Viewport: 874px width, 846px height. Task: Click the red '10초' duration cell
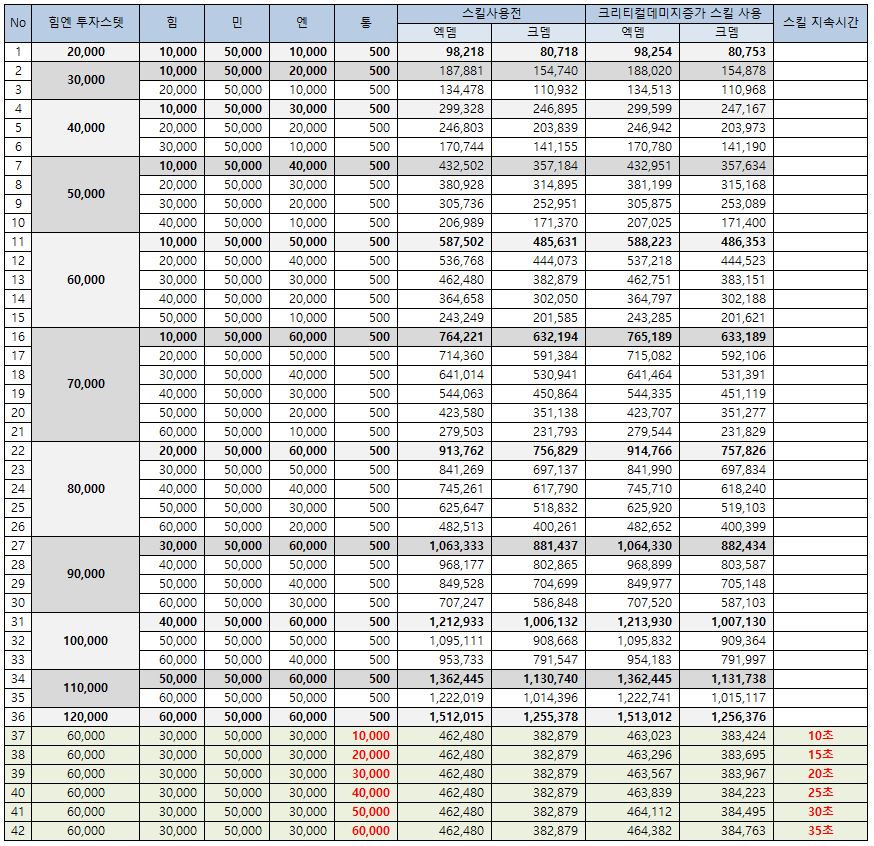820,735
